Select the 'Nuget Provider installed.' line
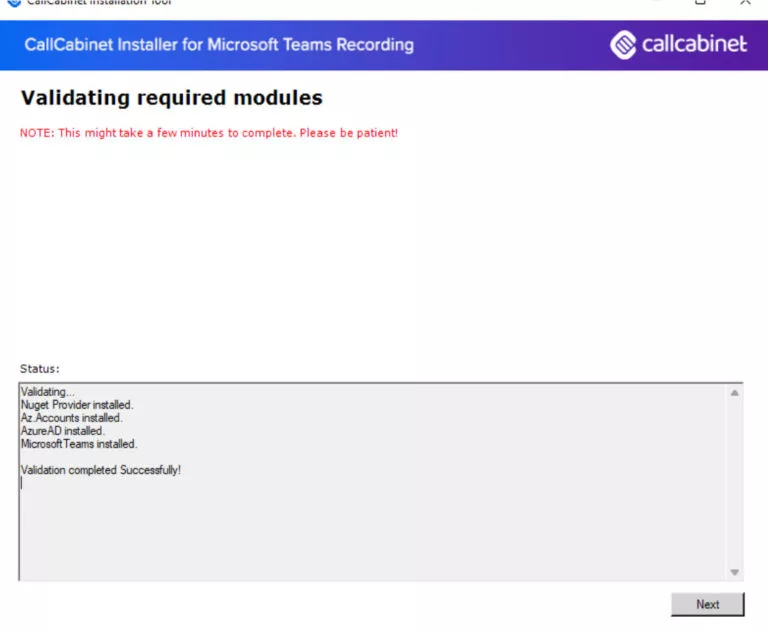Viewport: 768px width, 631px height. [77, 405]
